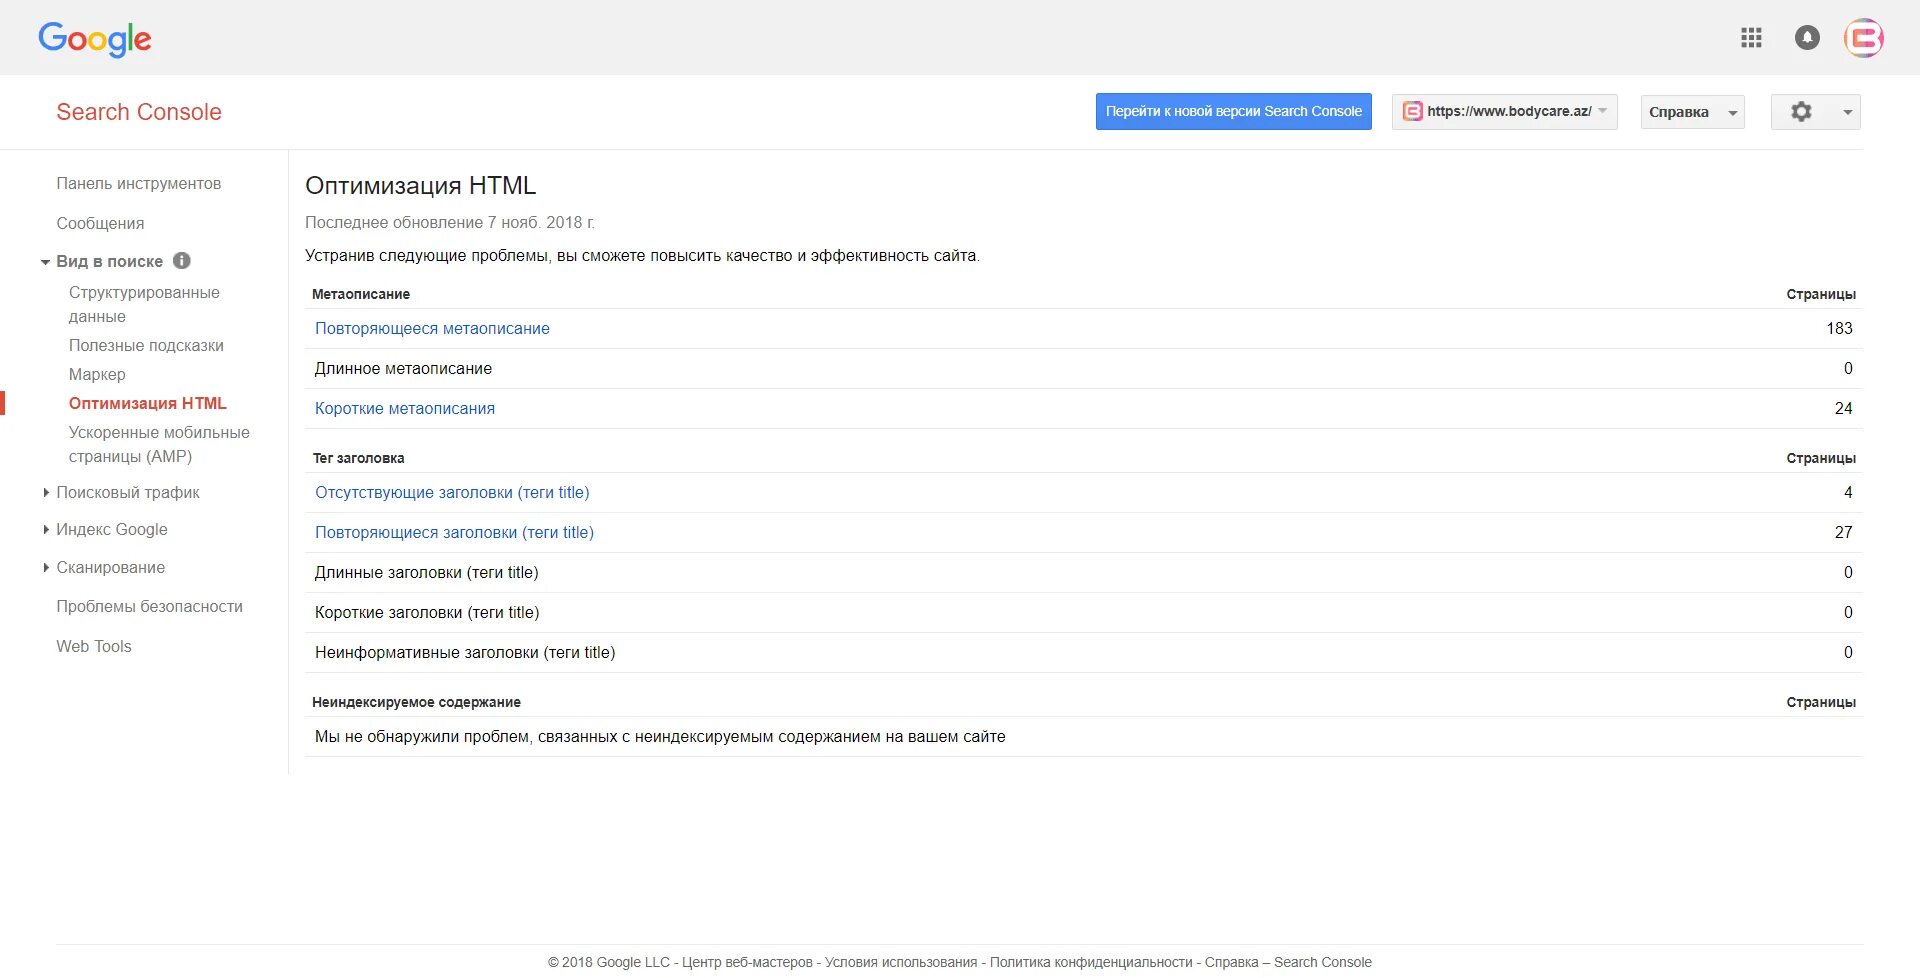This screenshot has height=978, width=1920.
Task: Click the page count 24
Action: 1843,409
